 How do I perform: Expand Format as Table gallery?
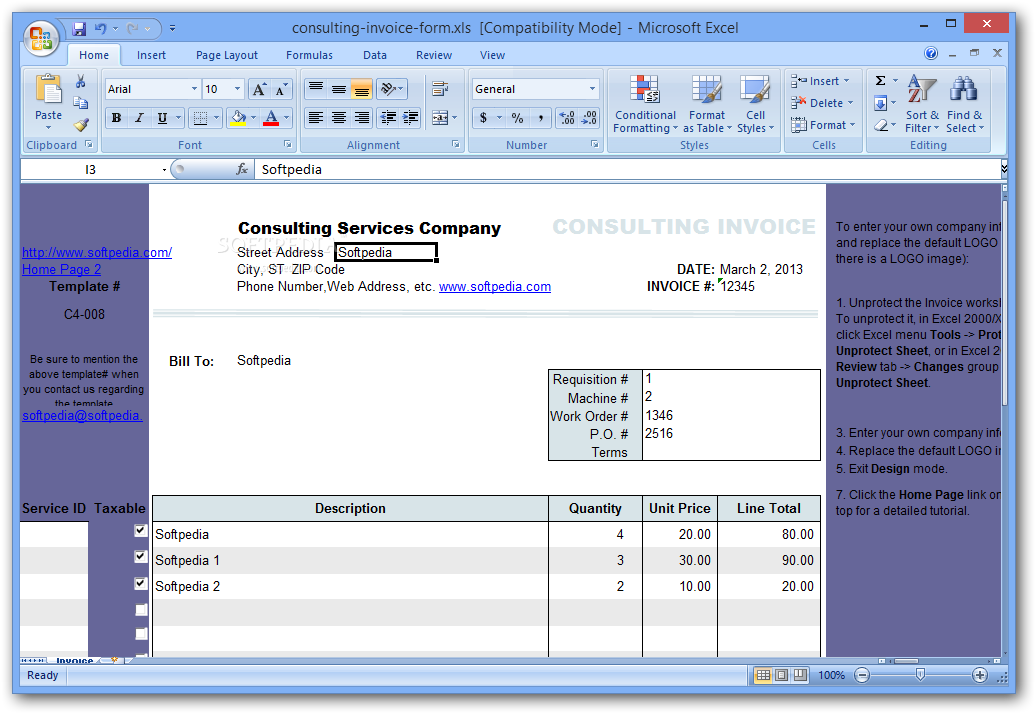(707, 104)
